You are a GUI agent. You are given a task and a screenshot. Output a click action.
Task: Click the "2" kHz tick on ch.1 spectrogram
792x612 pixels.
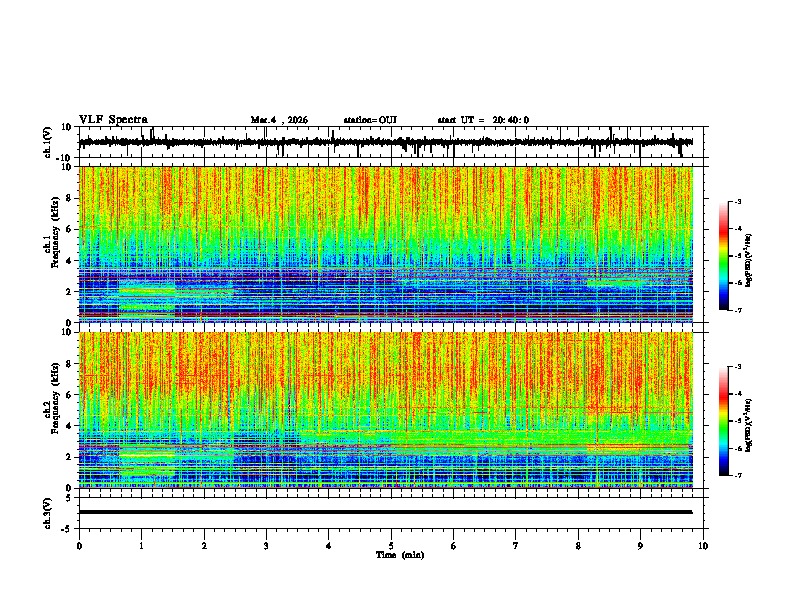(69, 292)
